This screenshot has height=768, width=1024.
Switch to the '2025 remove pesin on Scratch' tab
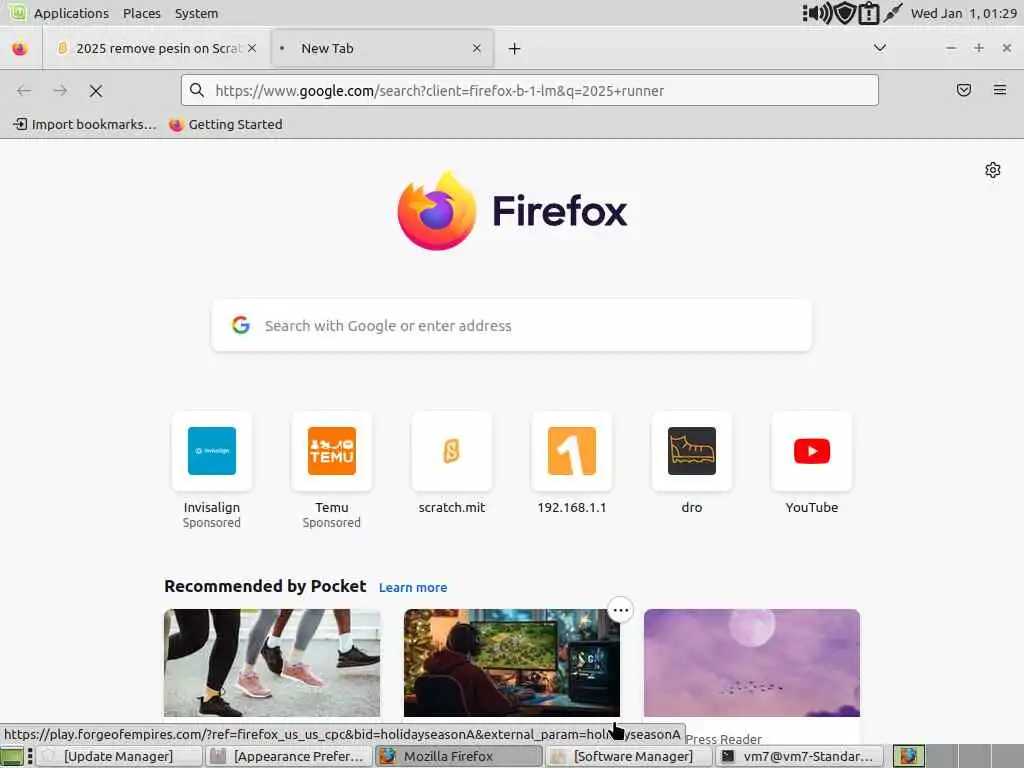coord(157,48)
